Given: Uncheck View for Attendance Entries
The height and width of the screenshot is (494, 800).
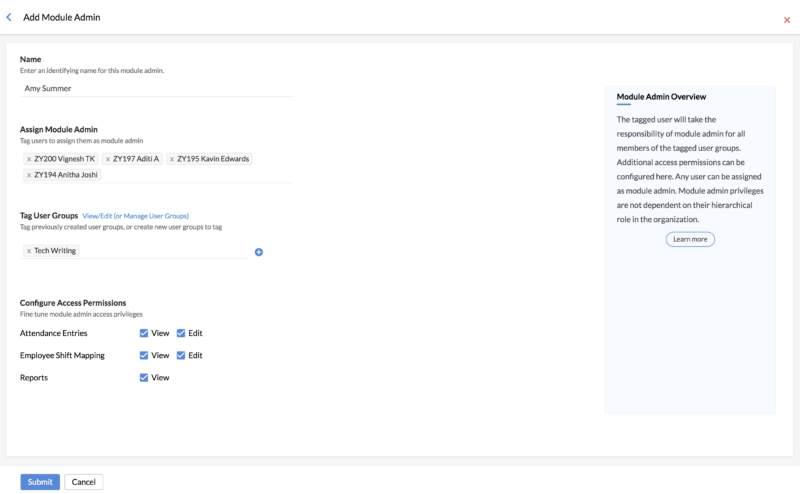Looking at the screenshot, I should [144, 333].
